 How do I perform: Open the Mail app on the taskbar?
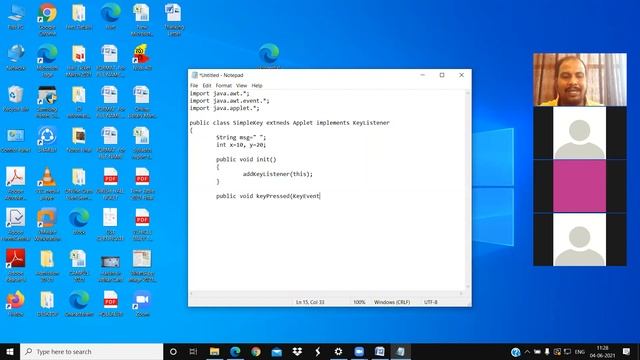pyautogui.click(x=276, y=351)
